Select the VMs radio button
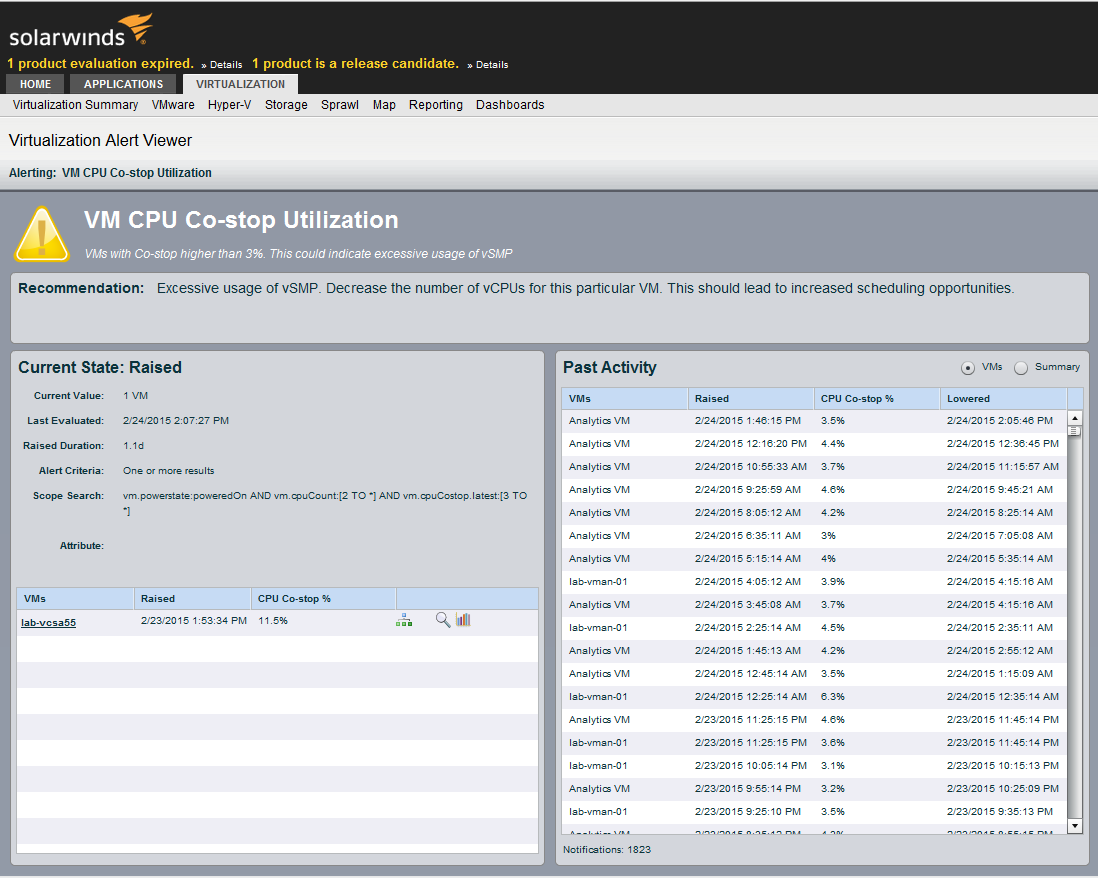Image resolution: width=1098 pixels, height=878 pixels. pyautogui.click(x=968, y=368)
